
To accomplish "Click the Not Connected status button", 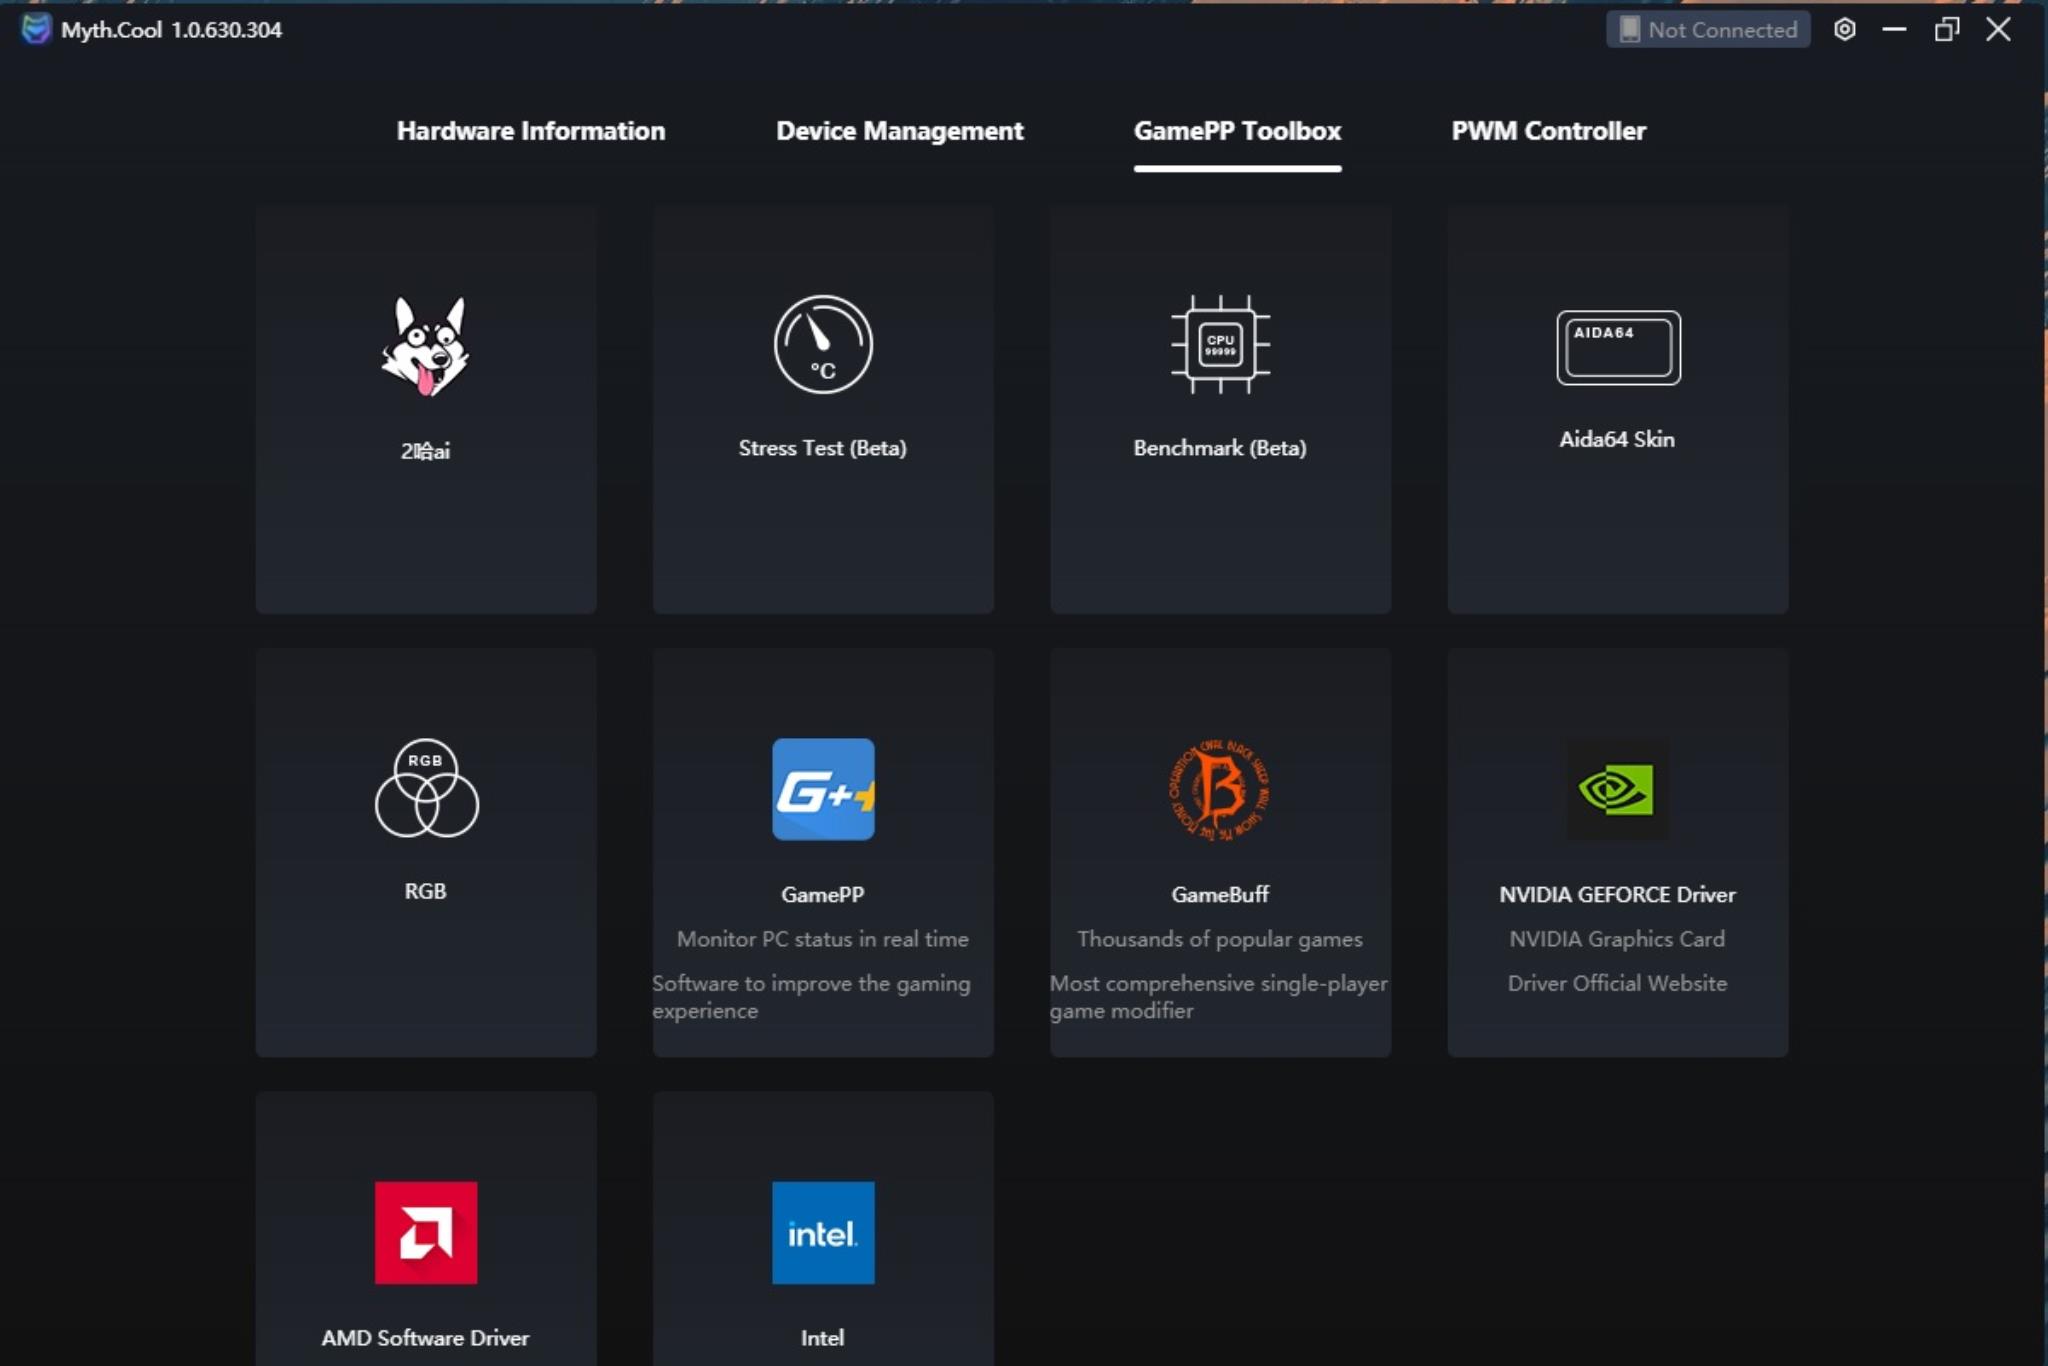I will pyautogui.click(x=1708, y=30).
